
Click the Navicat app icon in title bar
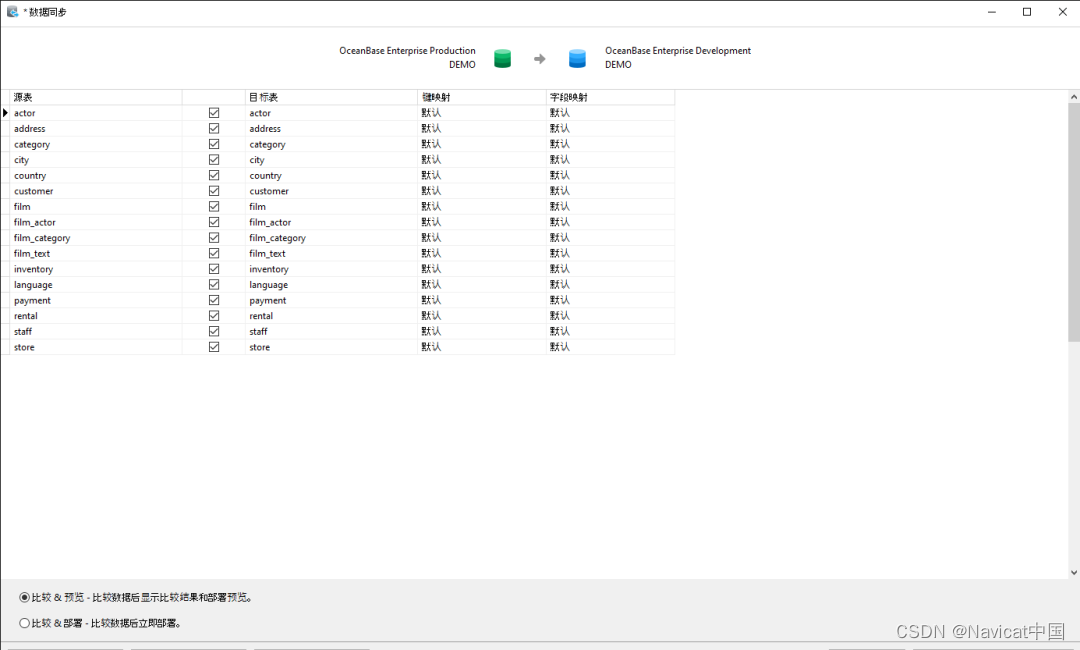click(x=12, y=12)
